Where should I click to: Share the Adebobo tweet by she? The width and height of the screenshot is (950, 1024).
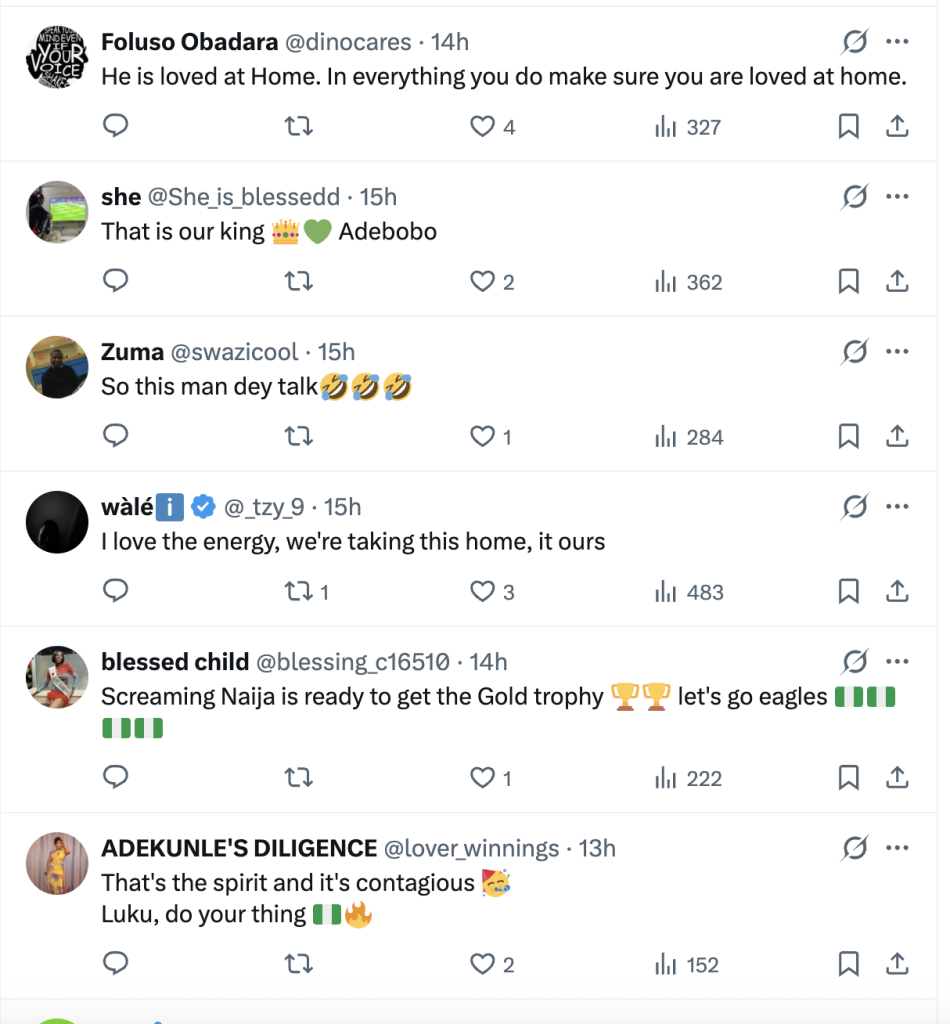897,282
